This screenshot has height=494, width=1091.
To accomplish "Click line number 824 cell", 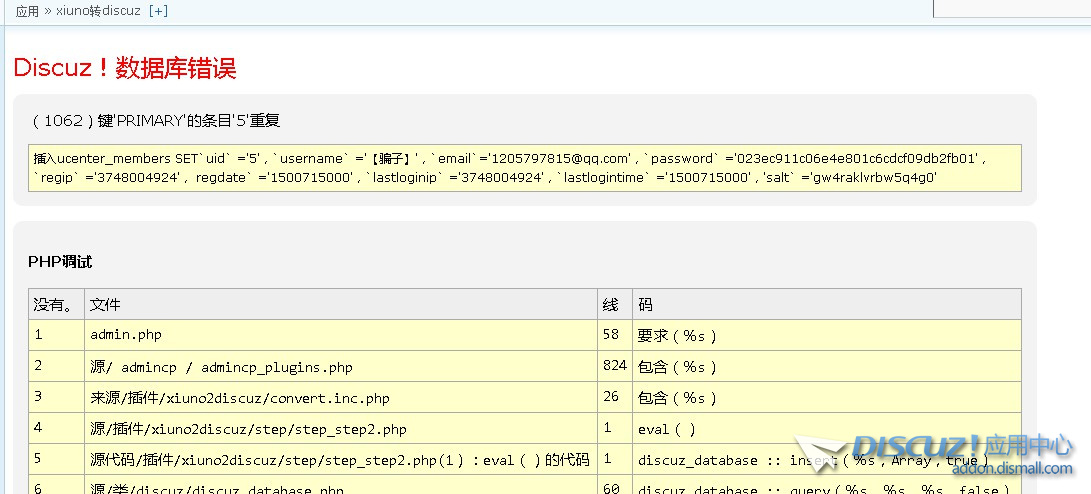I will coord(615,366).
